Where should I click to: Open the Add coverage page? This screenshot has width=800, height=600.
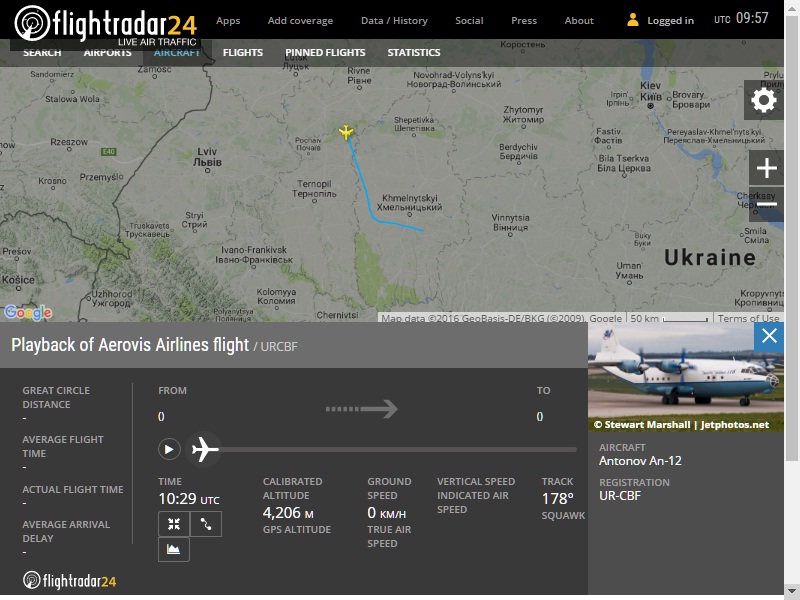(300, 20)
